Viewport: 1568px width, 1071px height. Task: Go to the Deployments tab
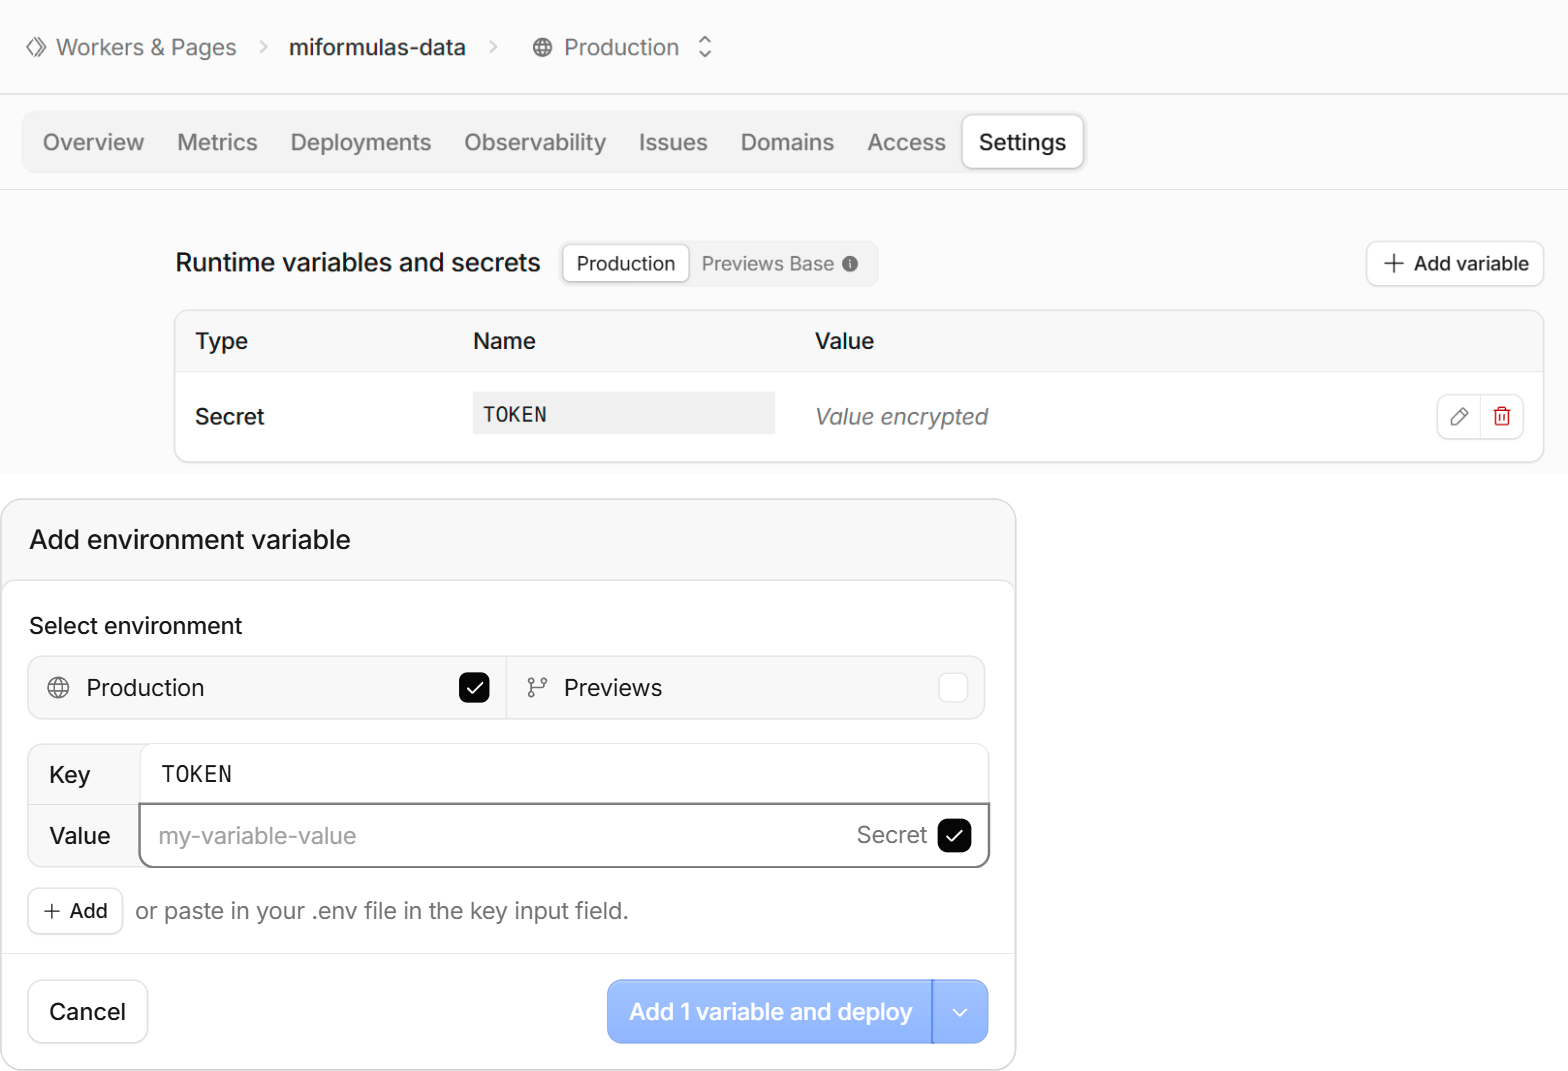coord(361,142)
